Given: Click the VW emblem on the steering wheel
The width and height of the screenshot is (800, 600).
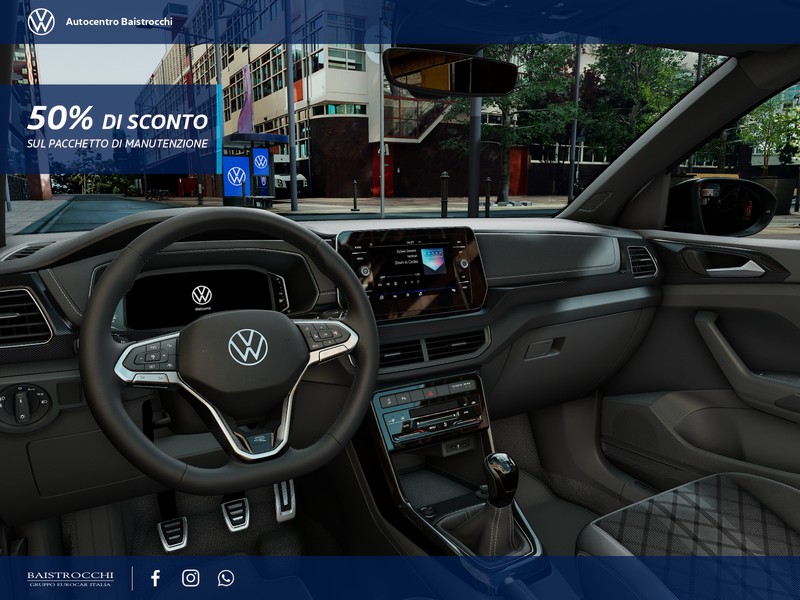Looking at the screenshot, I should click(248, 347).
